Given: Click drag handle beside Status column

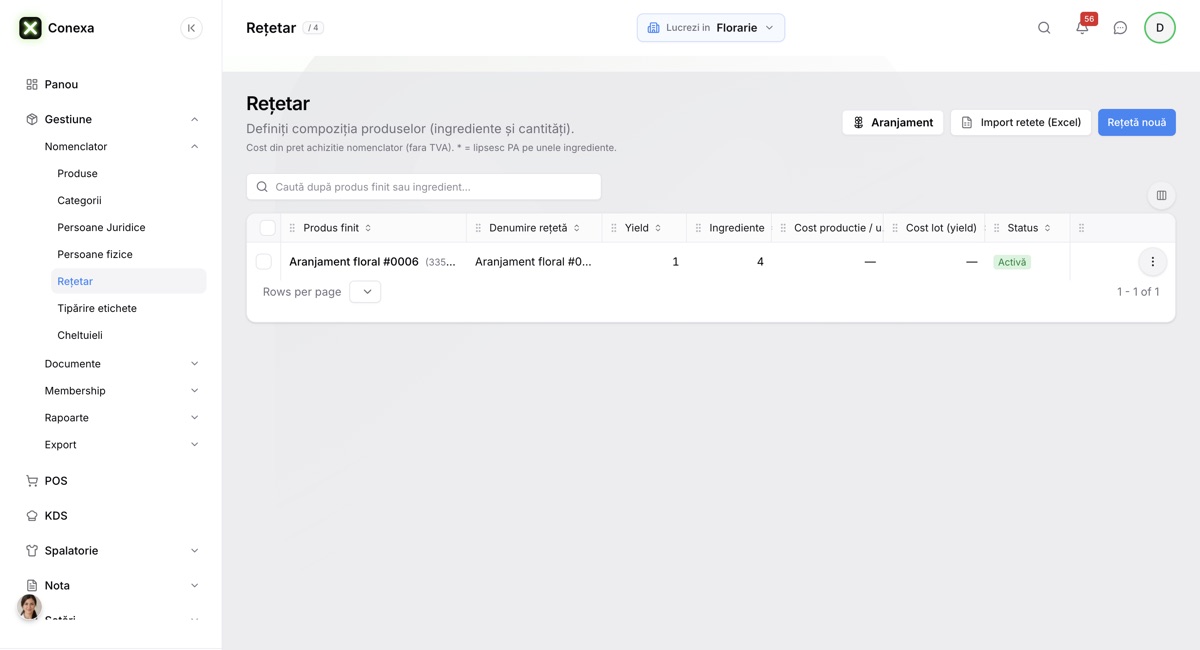Looking at the screenshot, I should [x=997, y=228].
